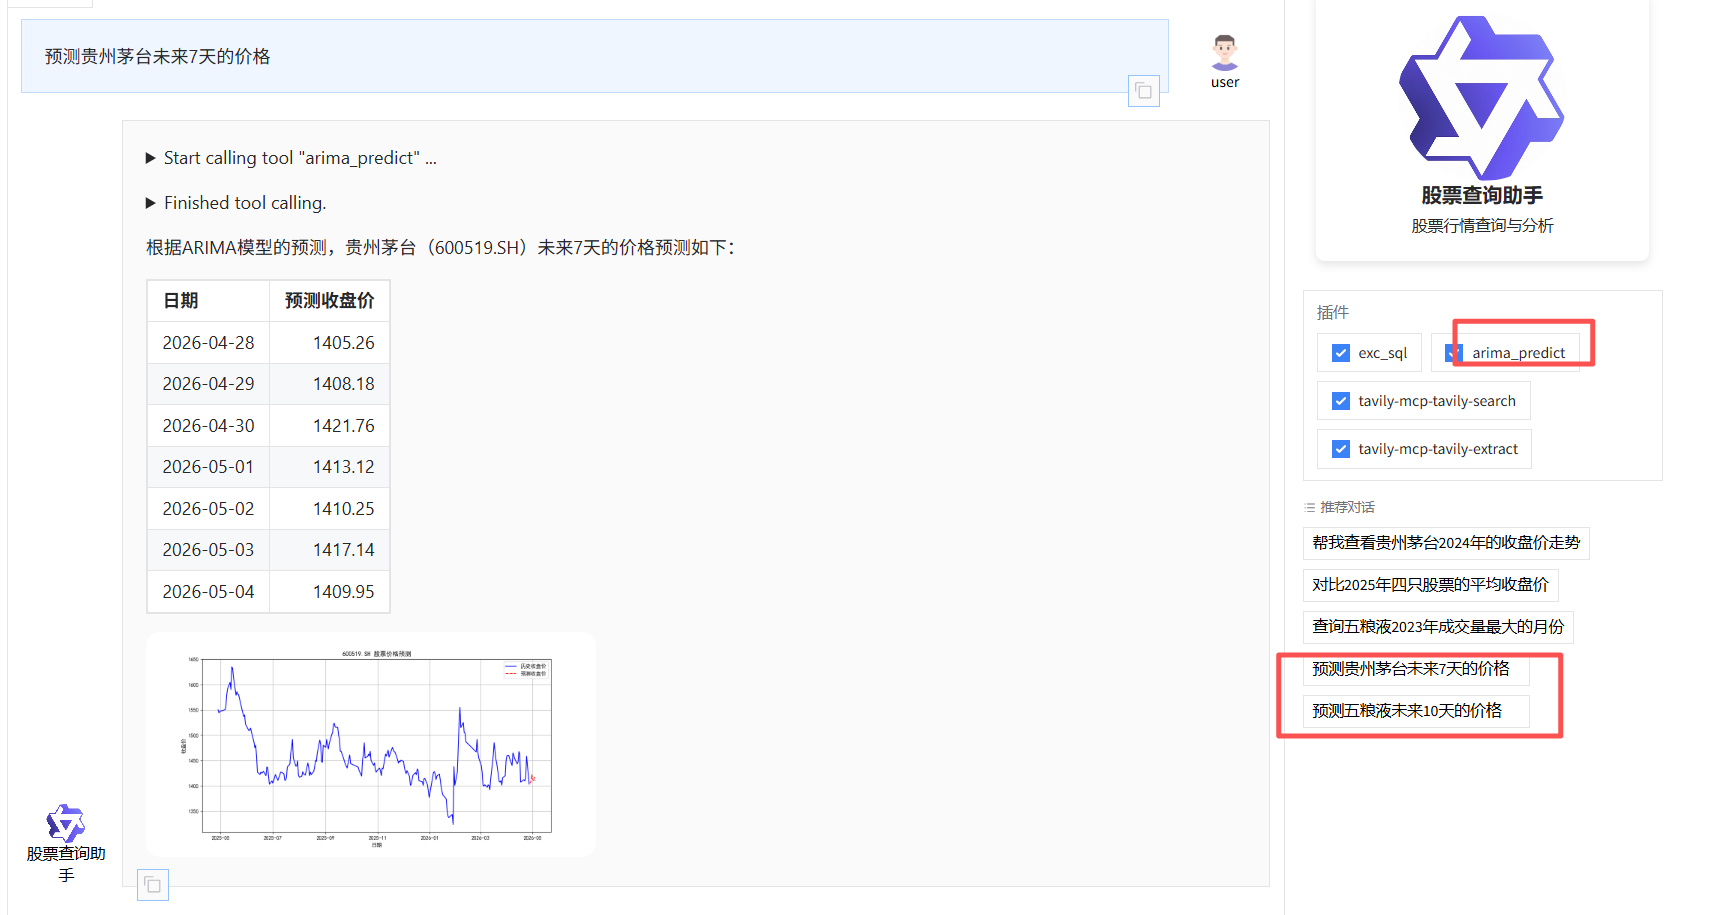Click the 推荐对话 section heading
1719x915 pixels.
1347,507
